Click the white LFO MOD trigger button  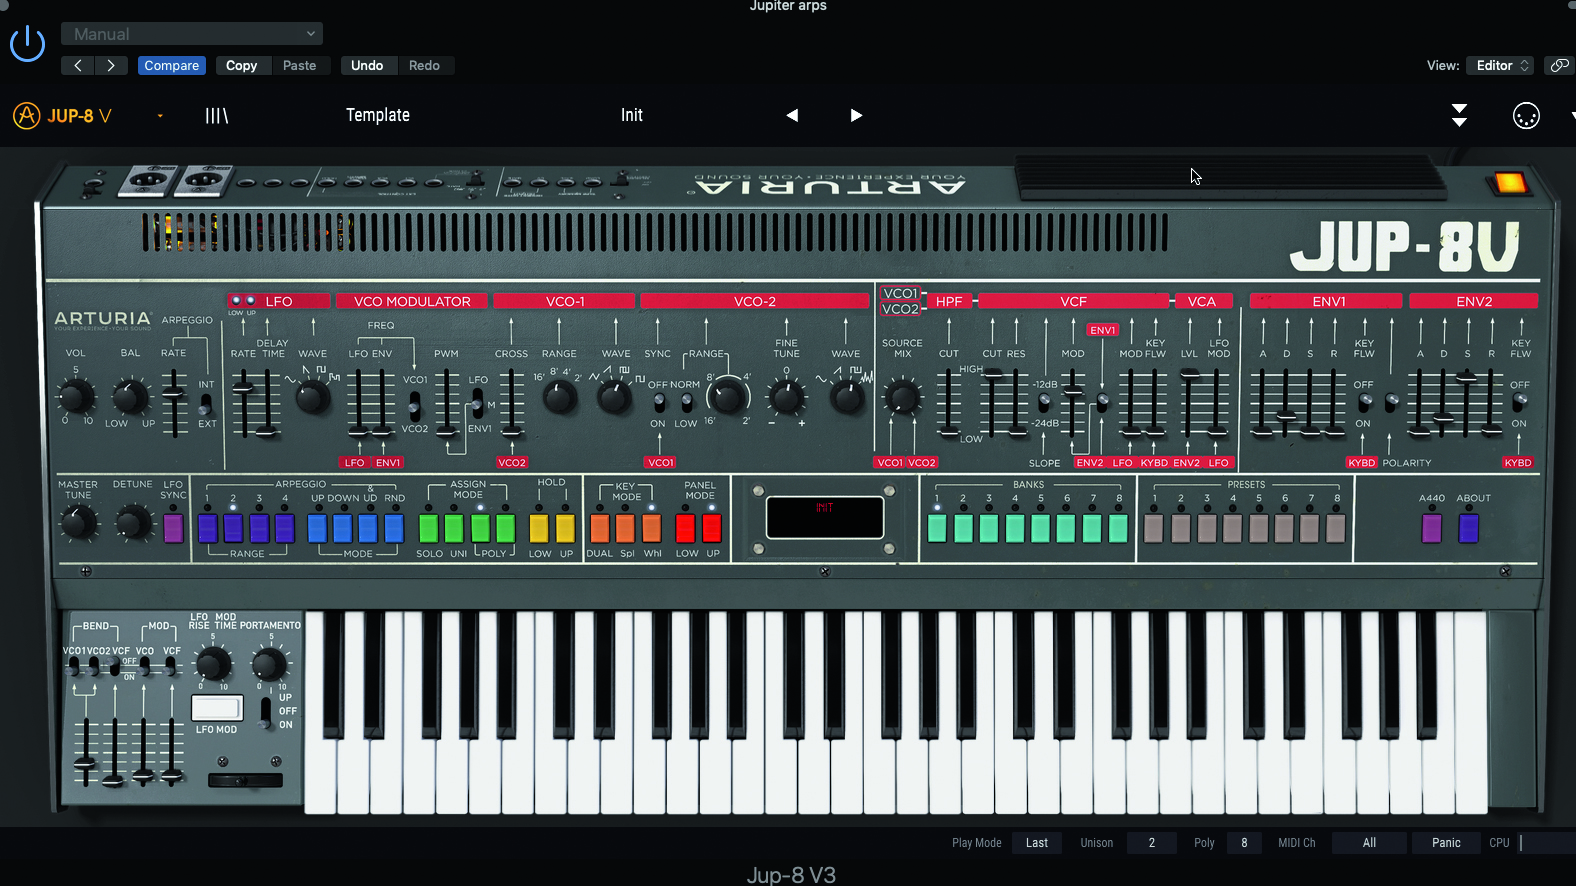click(217, 708)
